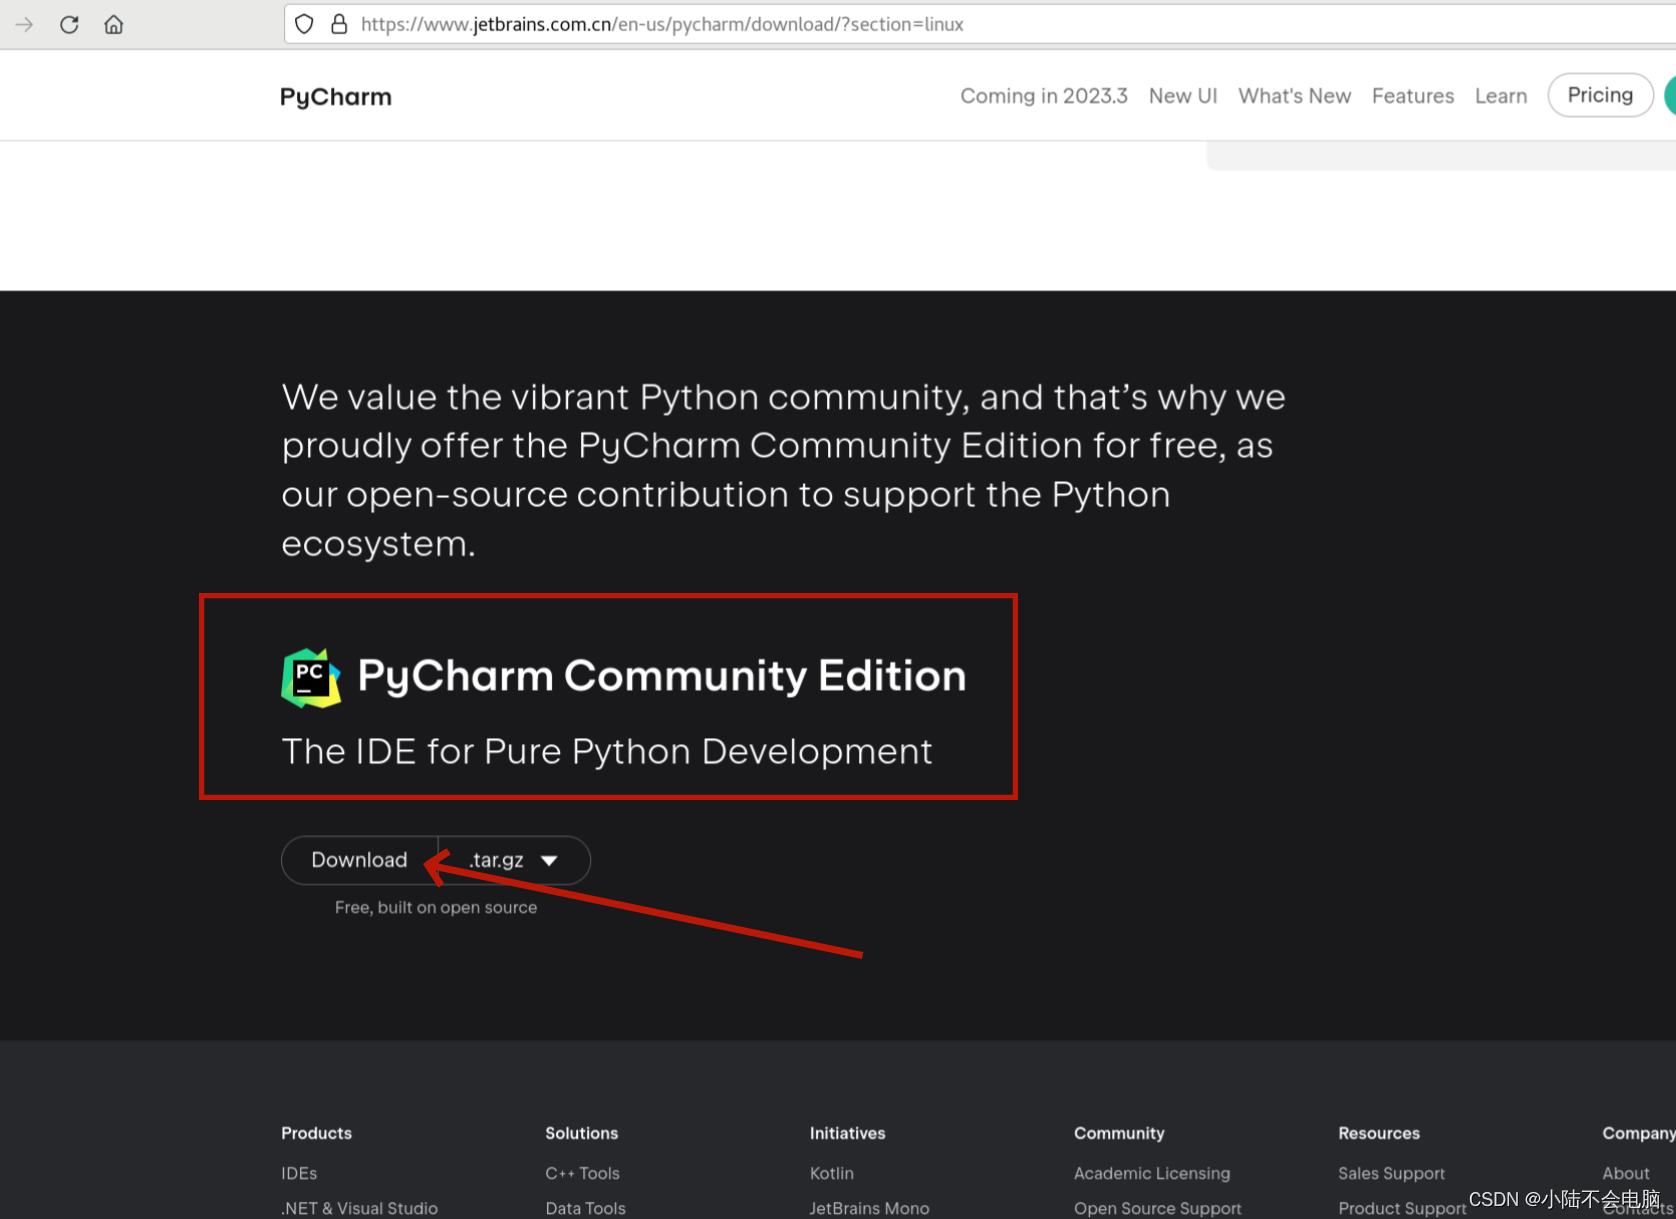Open Data Tools footer link
The image size is (1676, 1219).
coord(586,1208)
